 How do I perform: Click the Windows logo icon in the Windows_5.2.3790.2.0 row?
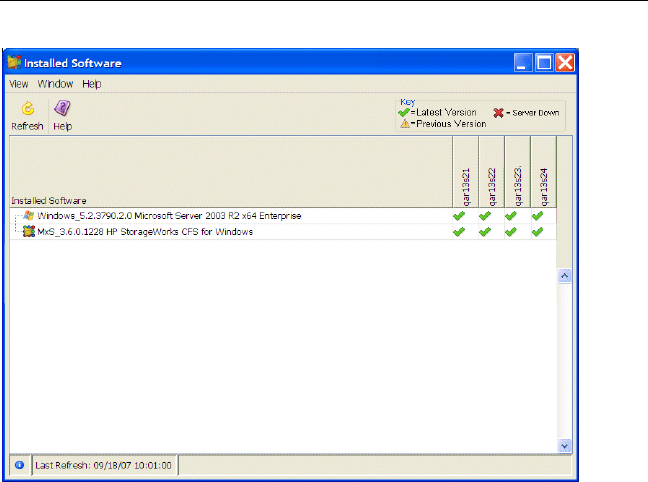(29, 215)
